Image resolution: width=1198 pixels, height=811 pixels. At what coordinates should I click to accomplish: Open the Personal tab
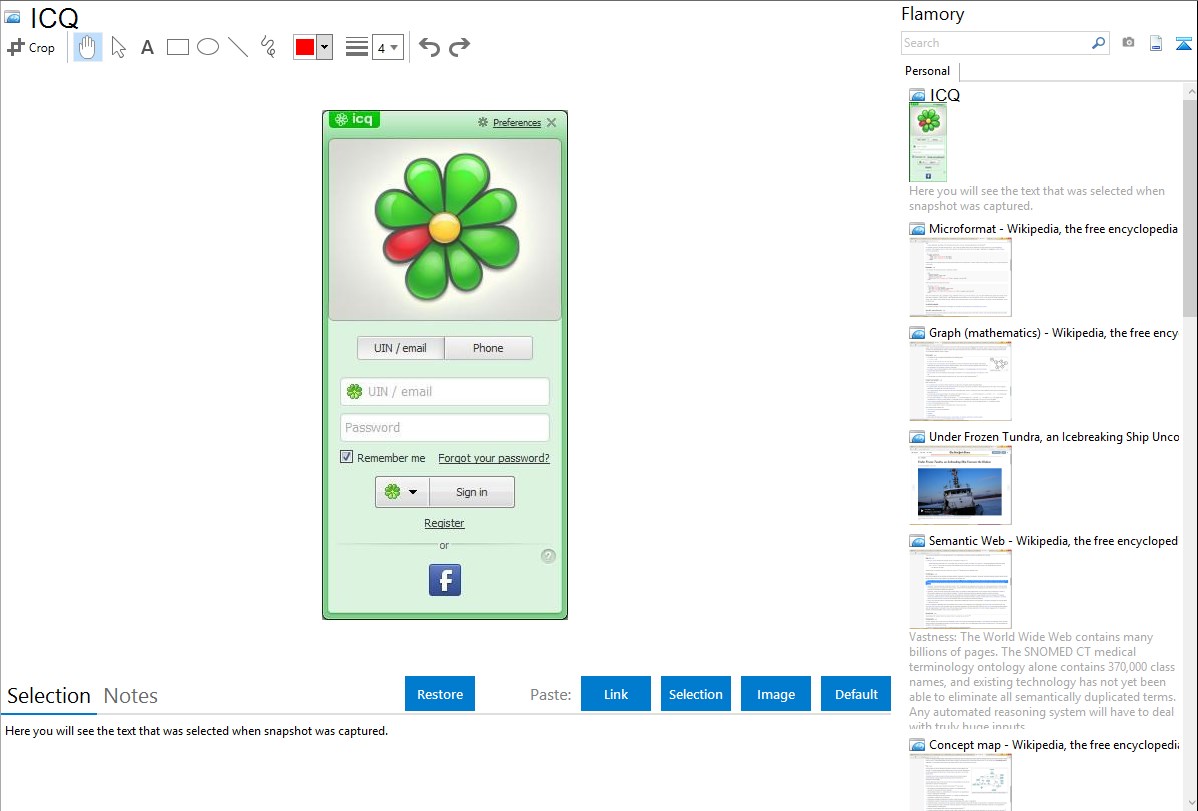(928, 70)
